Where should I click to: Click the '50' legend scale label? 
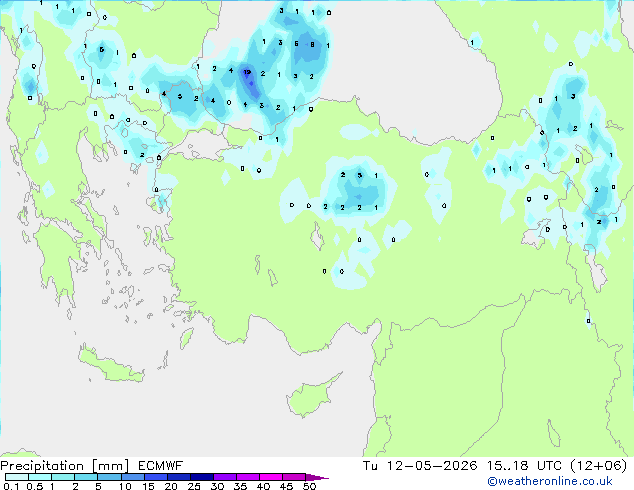[309, 486]
